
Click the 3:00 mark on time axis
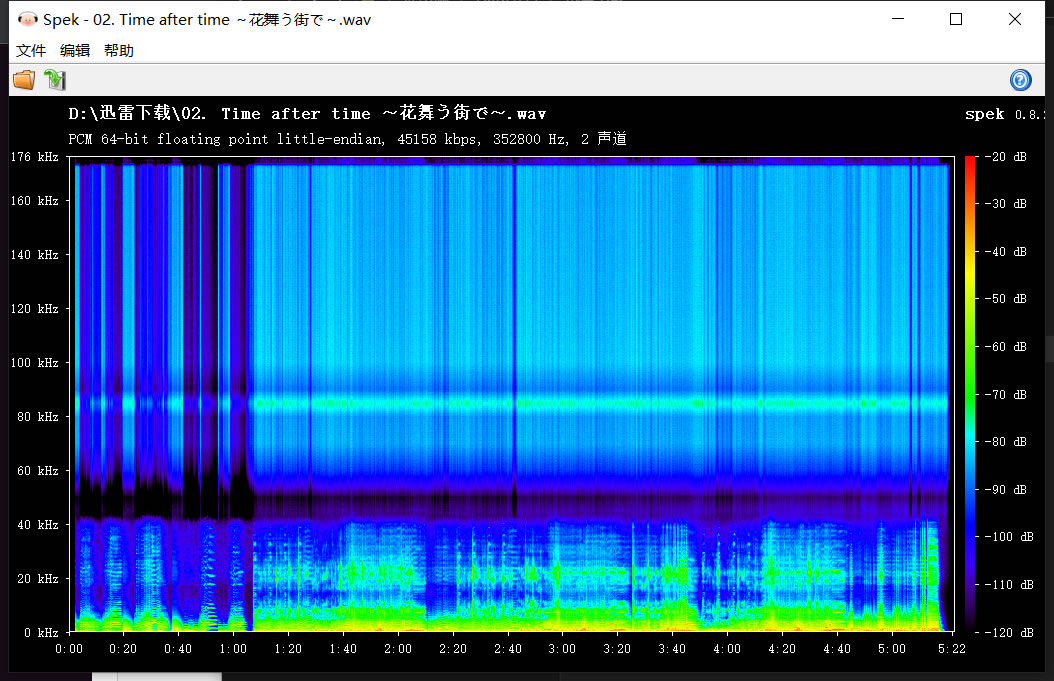pos(562,648)
